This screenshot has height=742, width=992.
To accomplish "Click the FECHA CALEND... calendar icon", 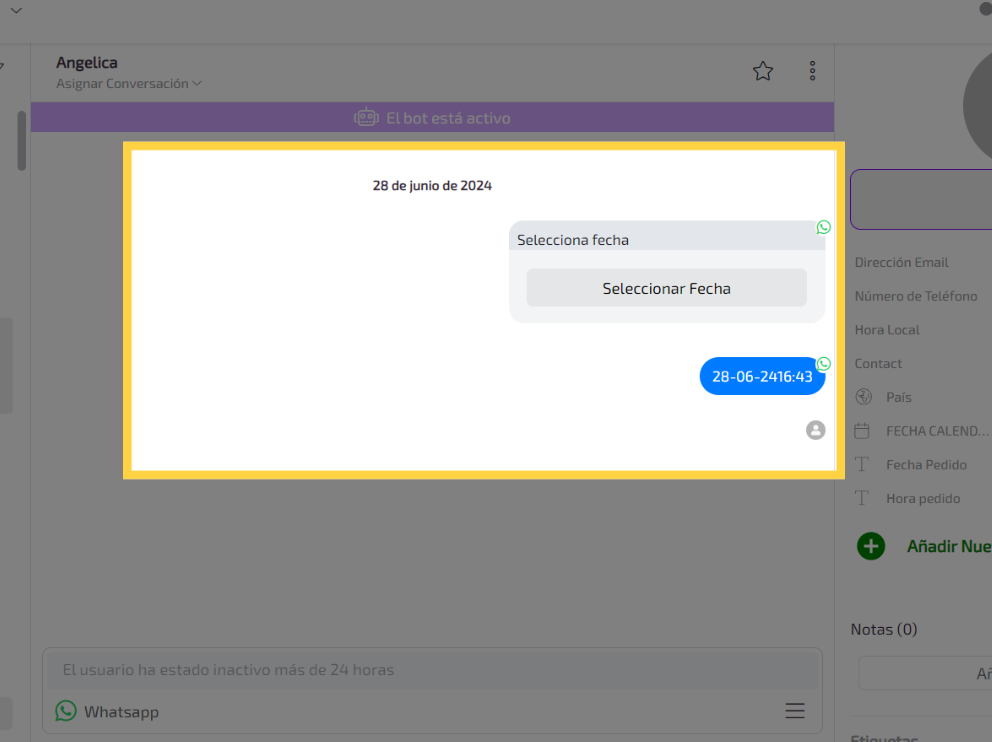I will click(x=862, y=431).
